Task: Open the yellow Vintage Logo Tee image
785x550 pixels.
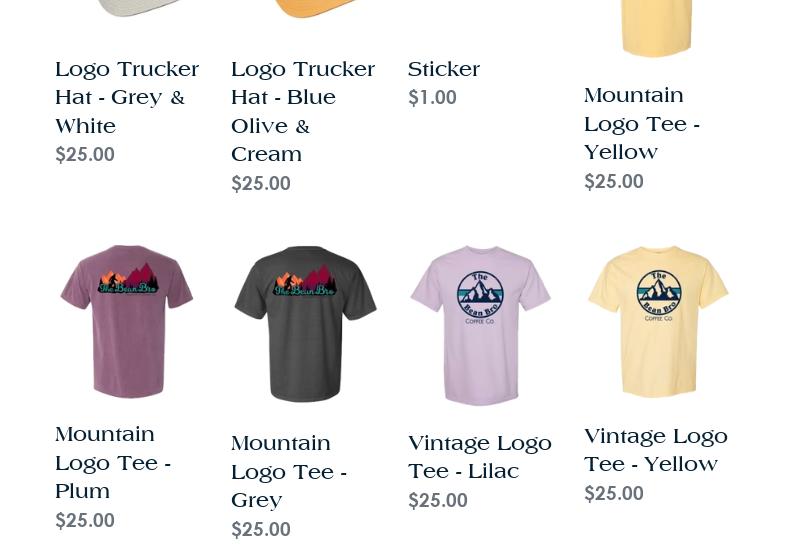Action: click(658, 321)
